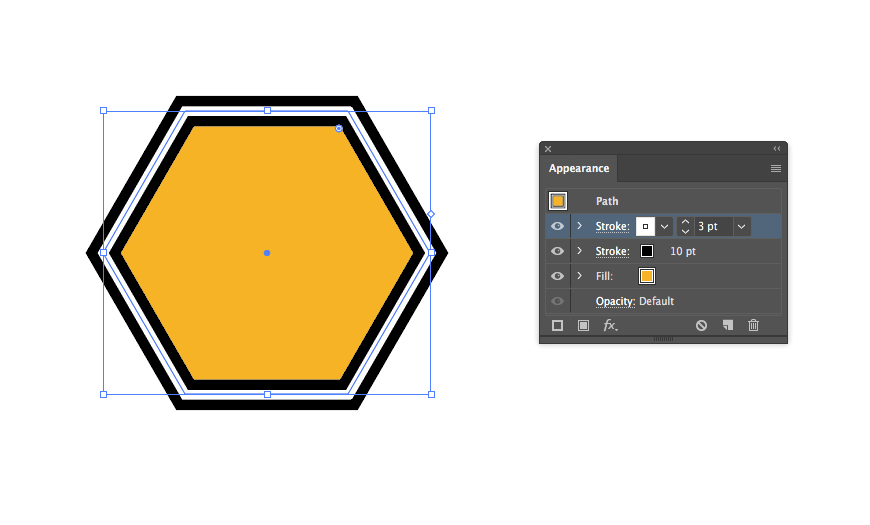Image resolution: width=870 pixels, height=525 pixels.
Task: Select the Appearance panel tab
Action: click(x=579, y=168)
